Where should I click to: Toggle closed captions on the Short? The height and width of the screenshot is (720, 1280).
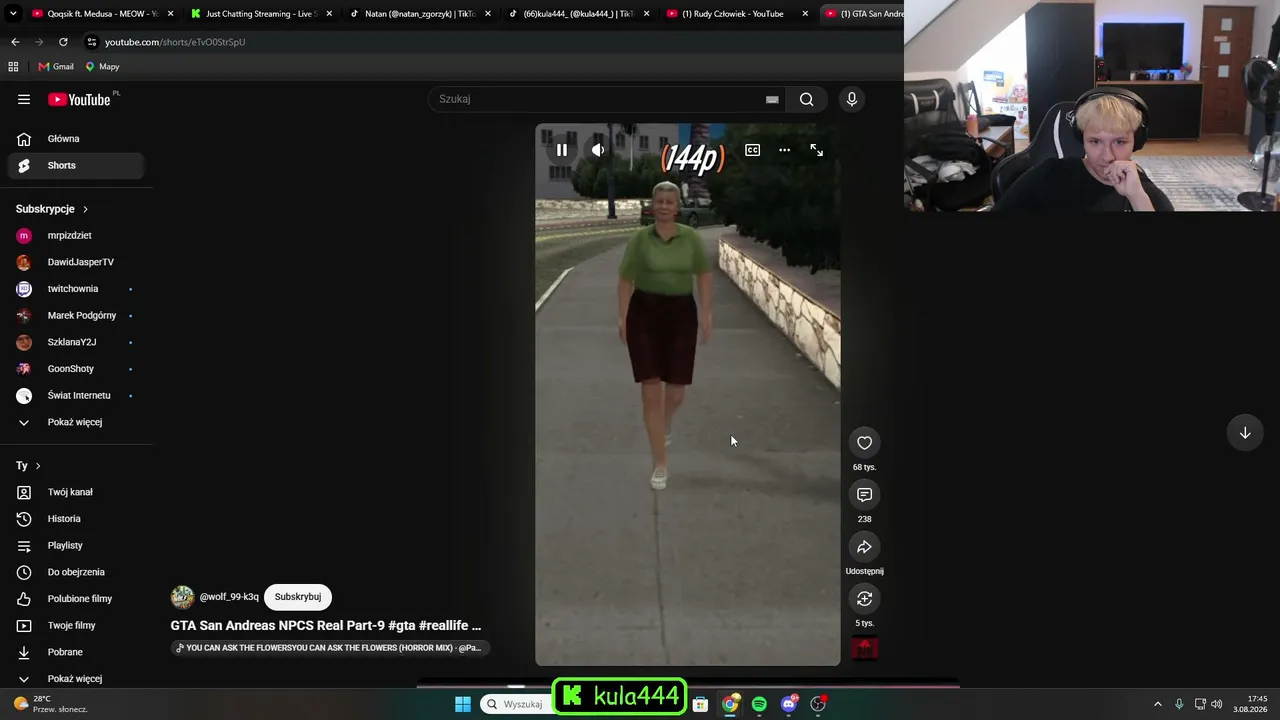point(752,150)
